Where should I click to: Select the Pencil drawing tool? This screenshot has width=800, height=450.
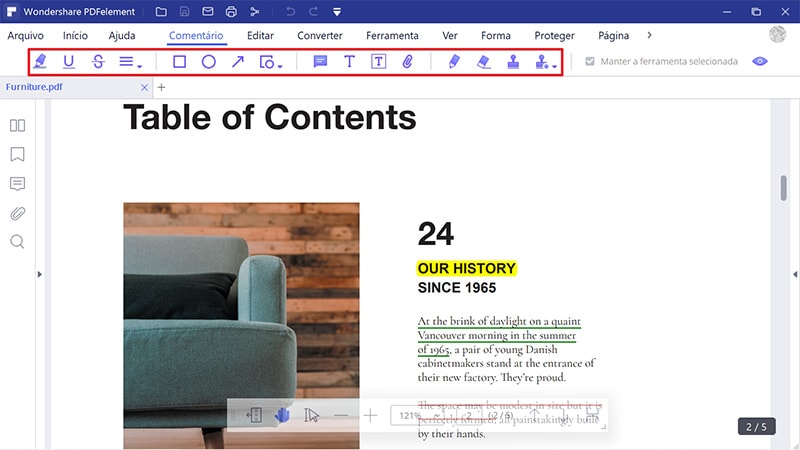point(454,62)
